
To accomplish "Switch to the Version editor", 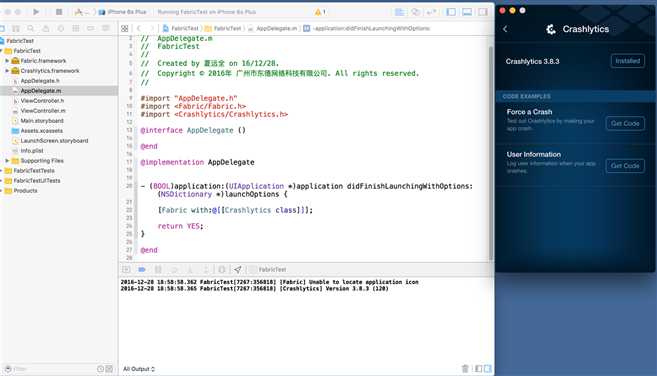I will click(x=431, y=12).
